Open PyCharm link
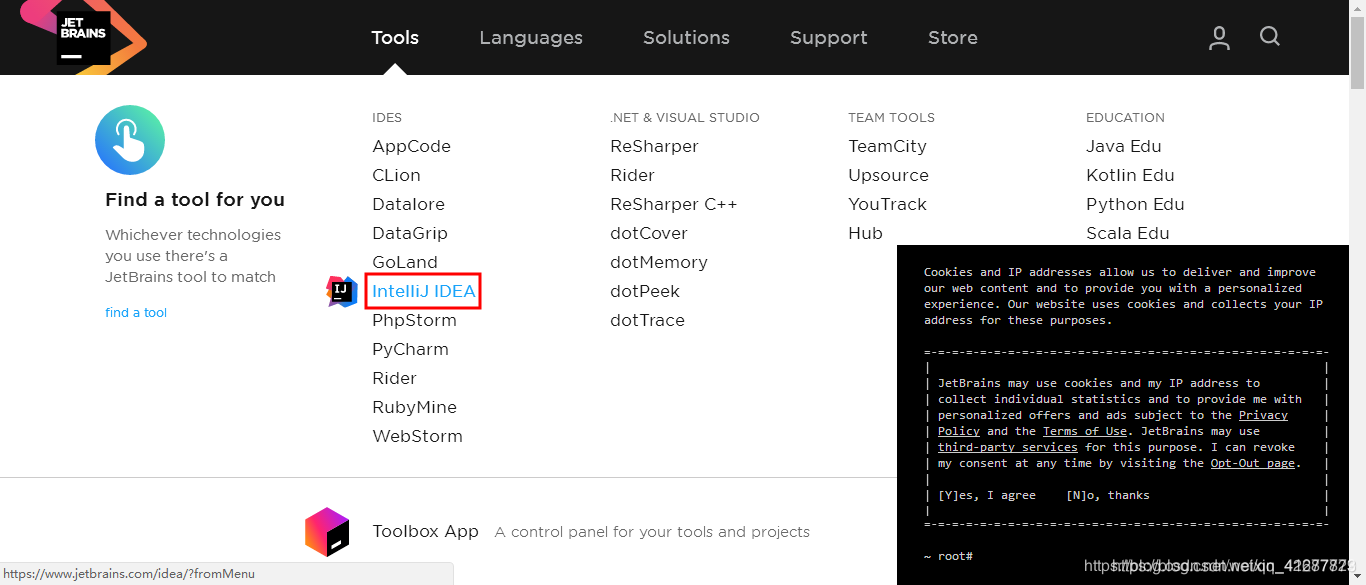1366x585 pixels. (x=411, y=349)
